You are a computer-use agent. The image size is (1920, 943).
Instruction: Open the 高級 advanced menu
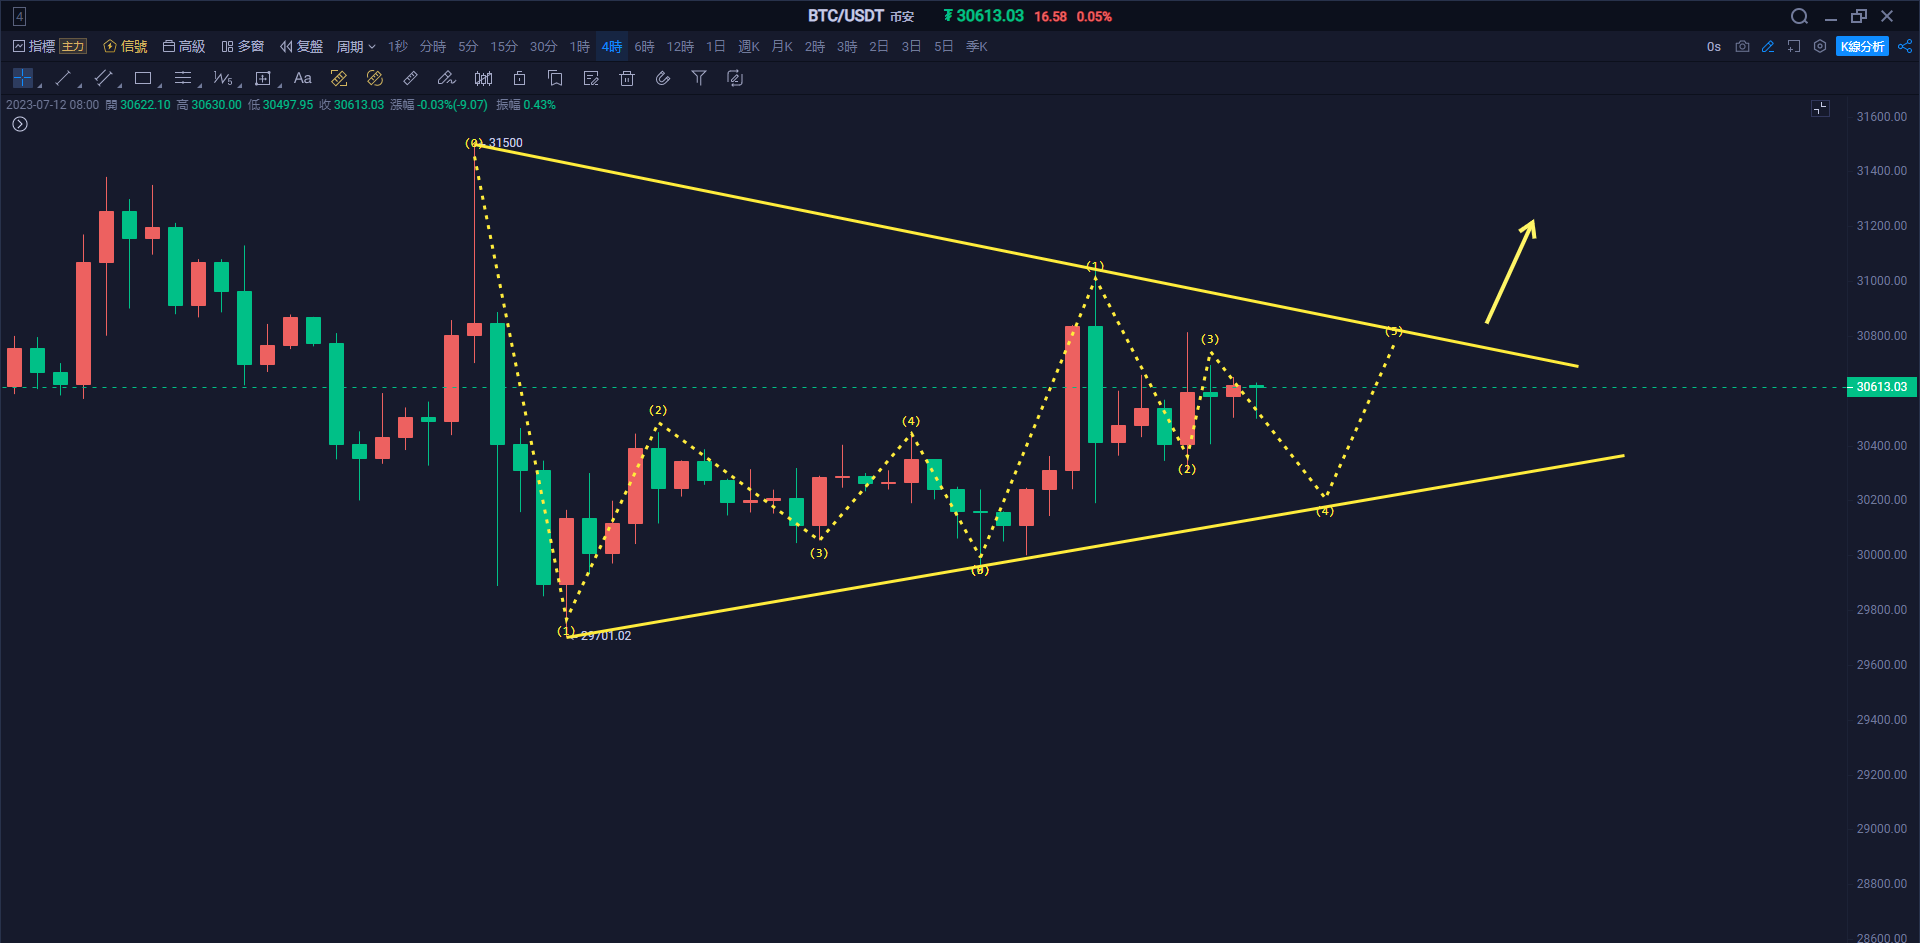coord(184,46)
